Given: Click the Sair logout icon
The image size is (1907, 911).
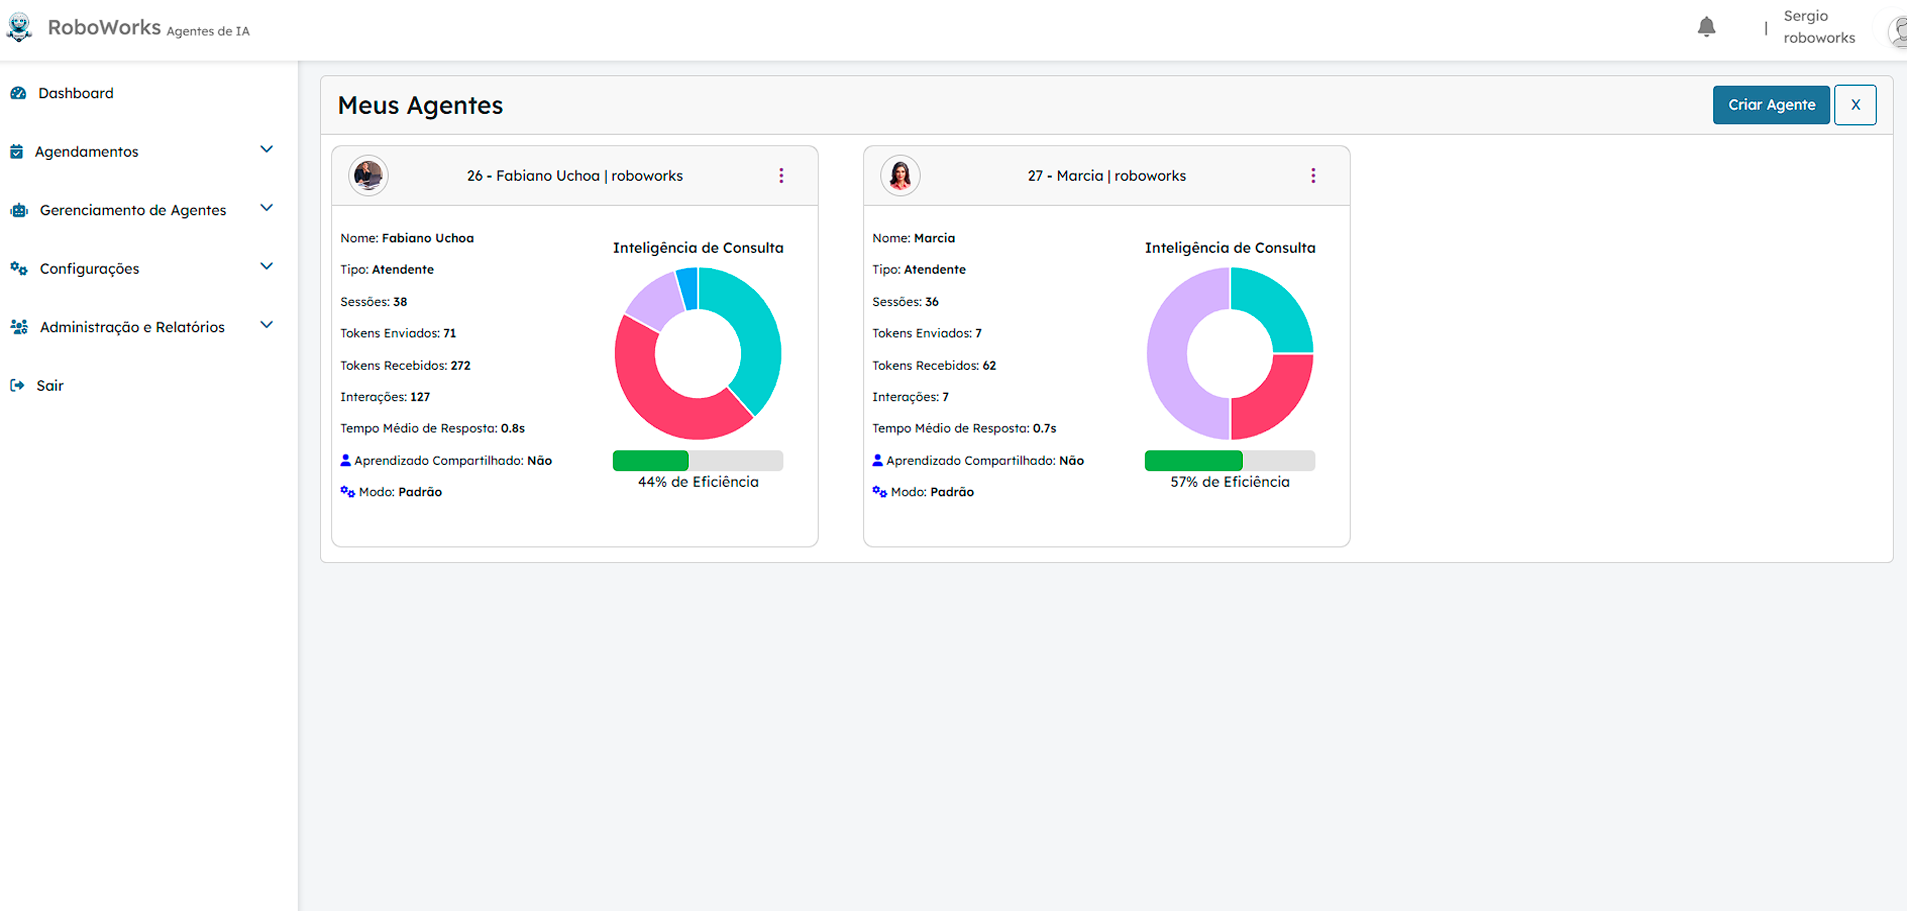Looking at the screenshot, I should click(17, 386).
